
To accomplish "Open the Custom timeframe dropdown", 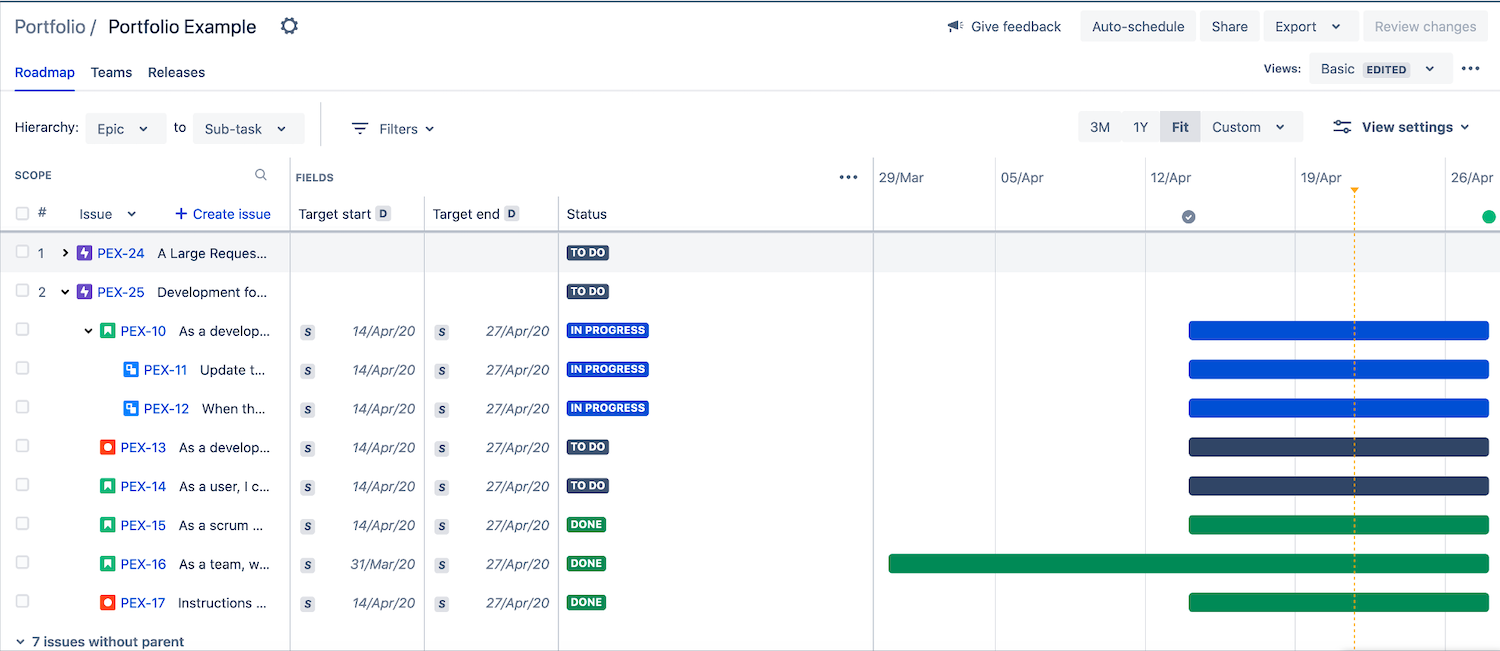I will click(1251, 127).
